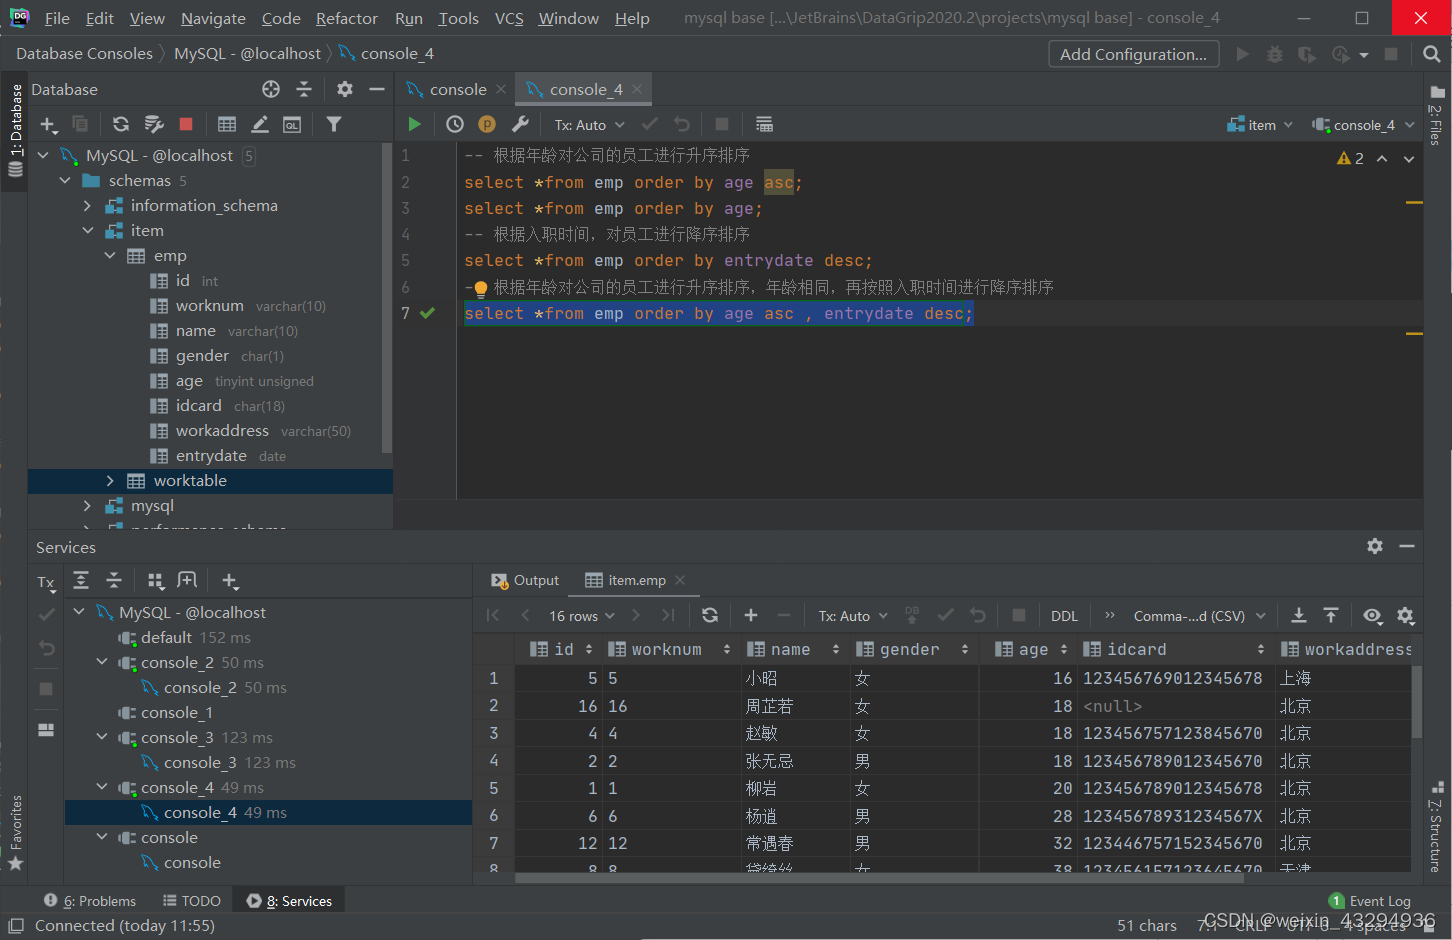Open the Tx: Auto dropdown in editor toolbar

pos(590,125)
